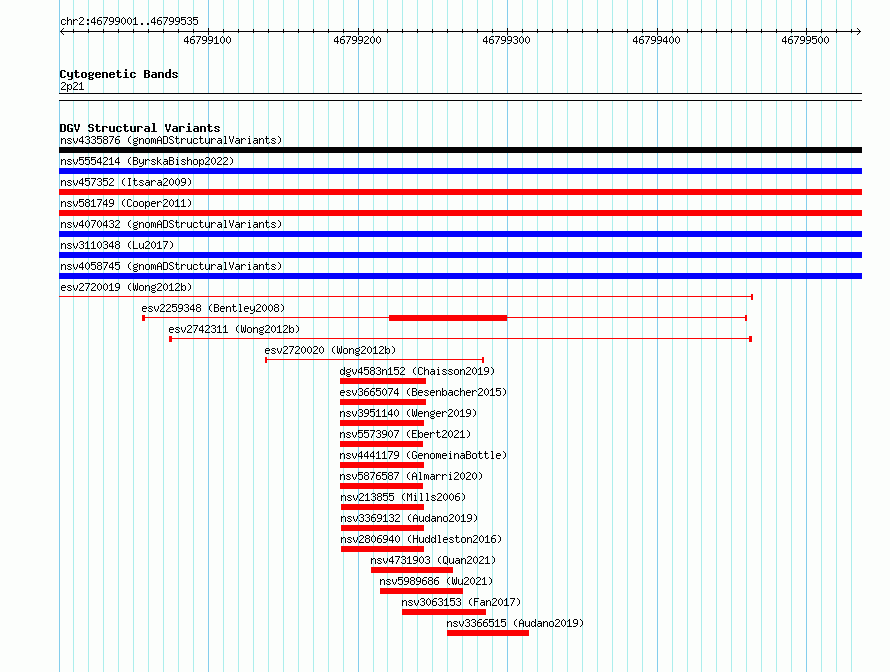Open variant nsv5876587 (Almarri2020) label
This screenshot has width=890, height=672.
pyautogui.click(x=411, y=476)
